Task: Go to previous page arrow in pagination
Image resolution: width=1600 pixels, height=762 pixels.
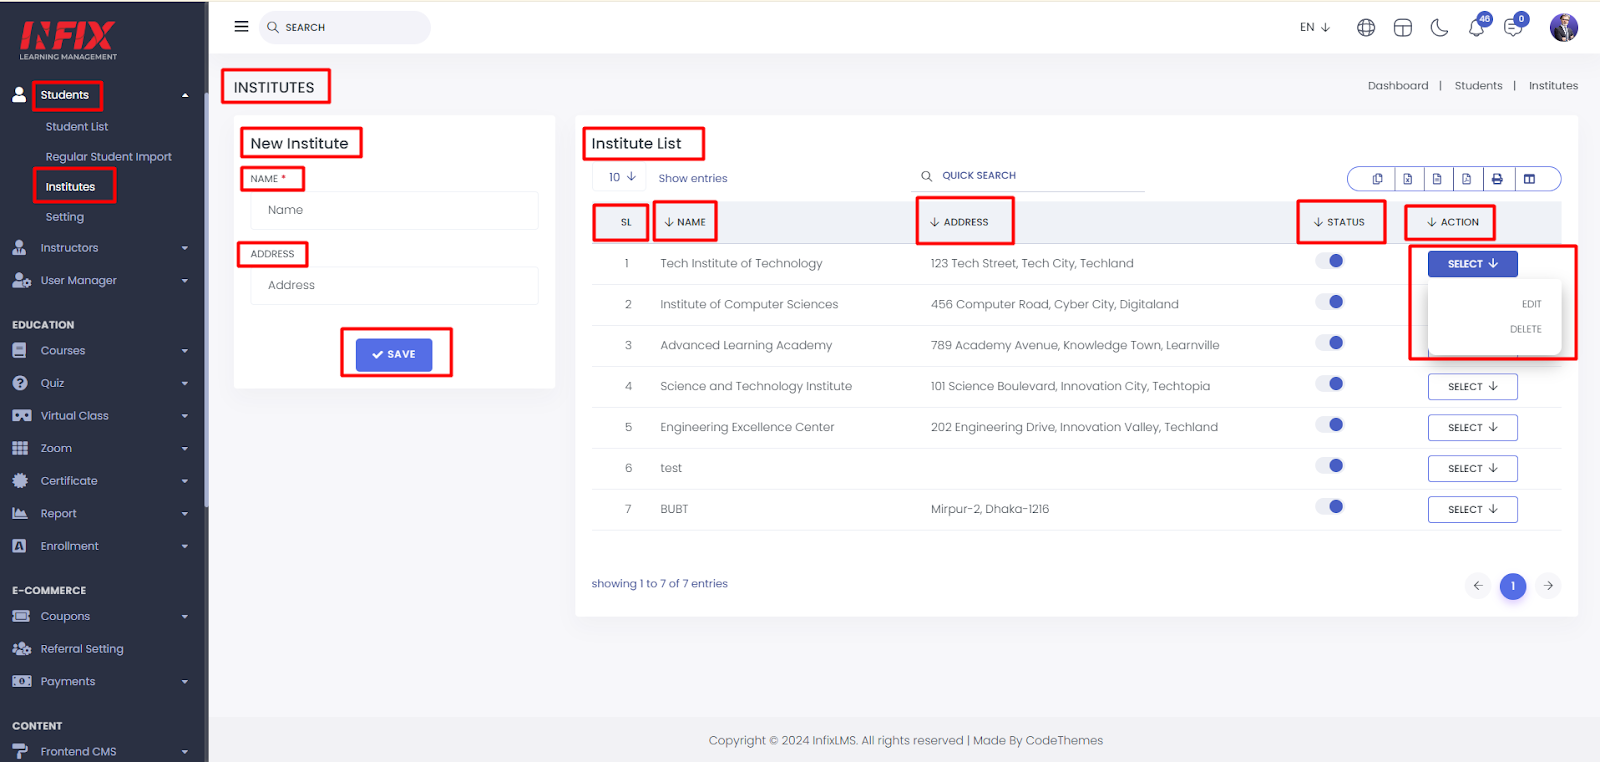Action: [1478, 586]
